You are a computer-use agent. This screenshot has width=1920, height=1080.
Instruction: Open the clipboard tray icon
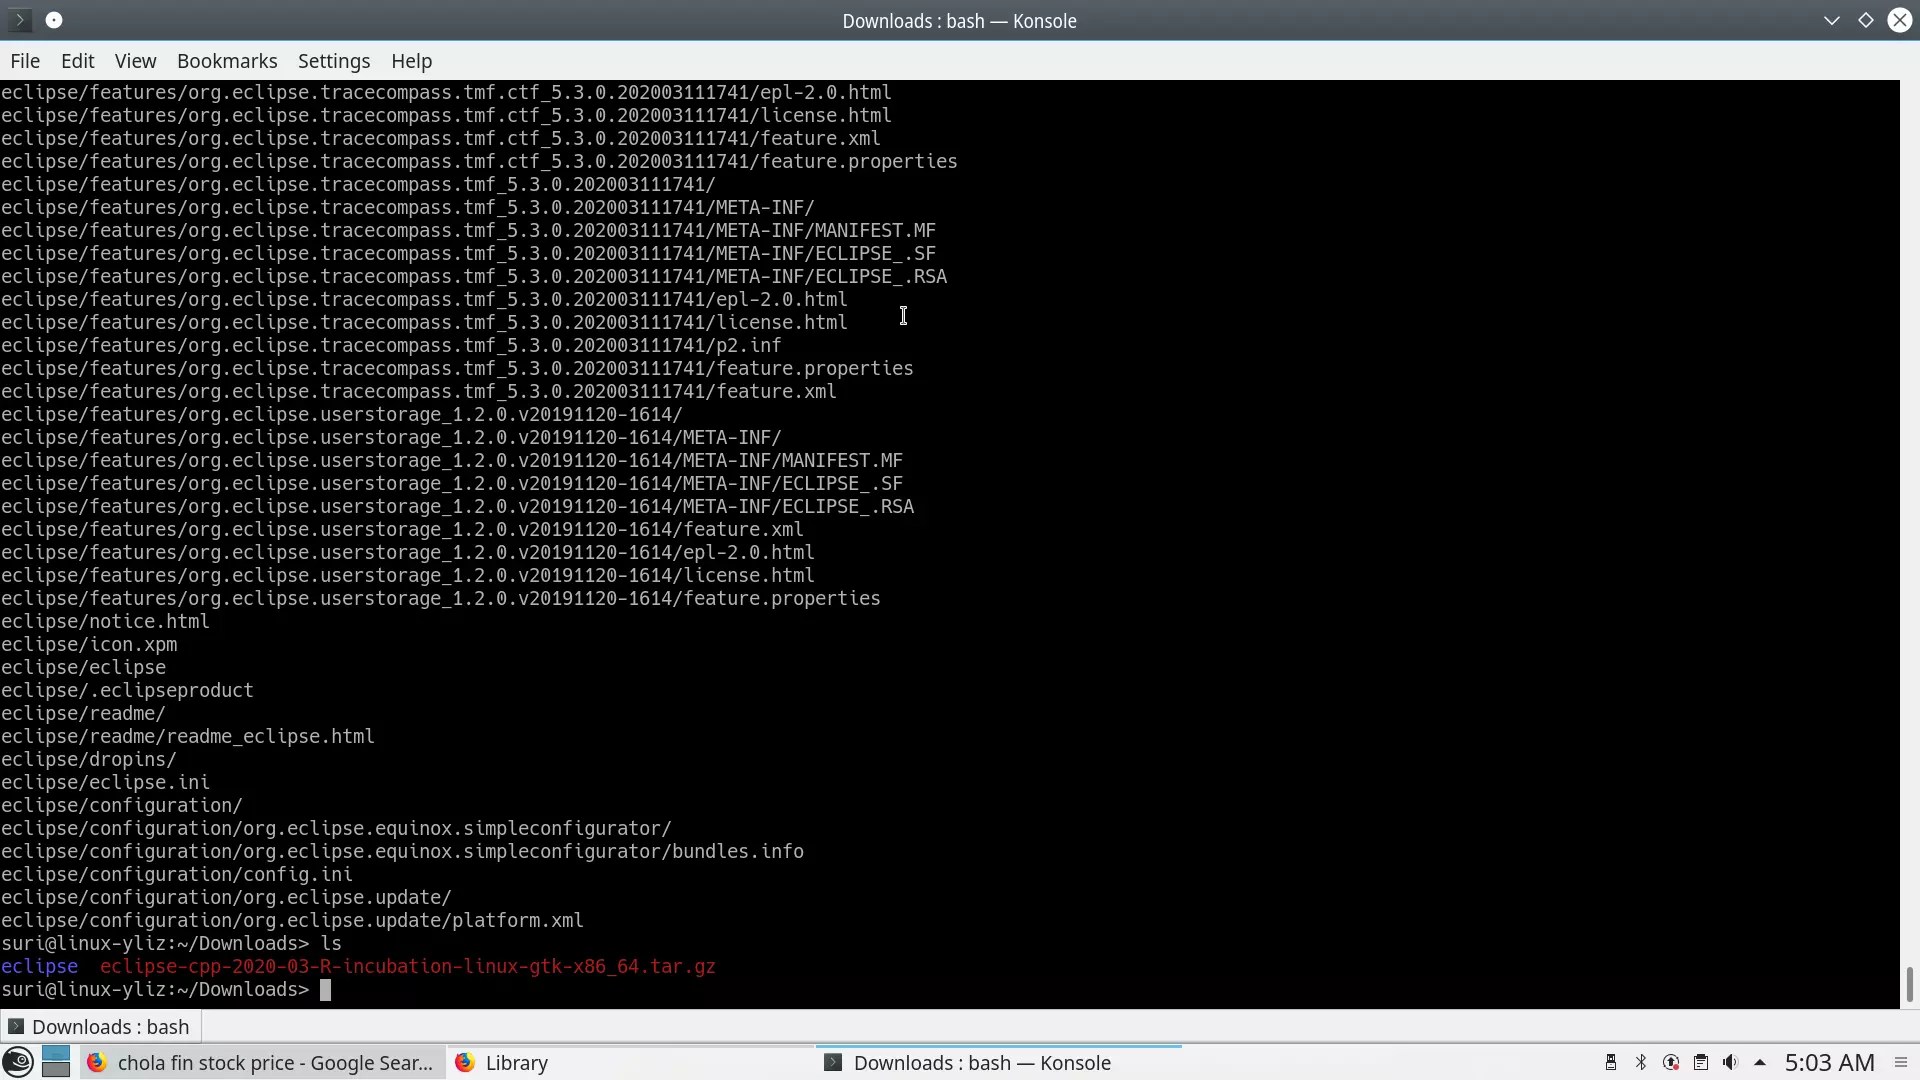pyautogui.click(x=1700, y=1062)
